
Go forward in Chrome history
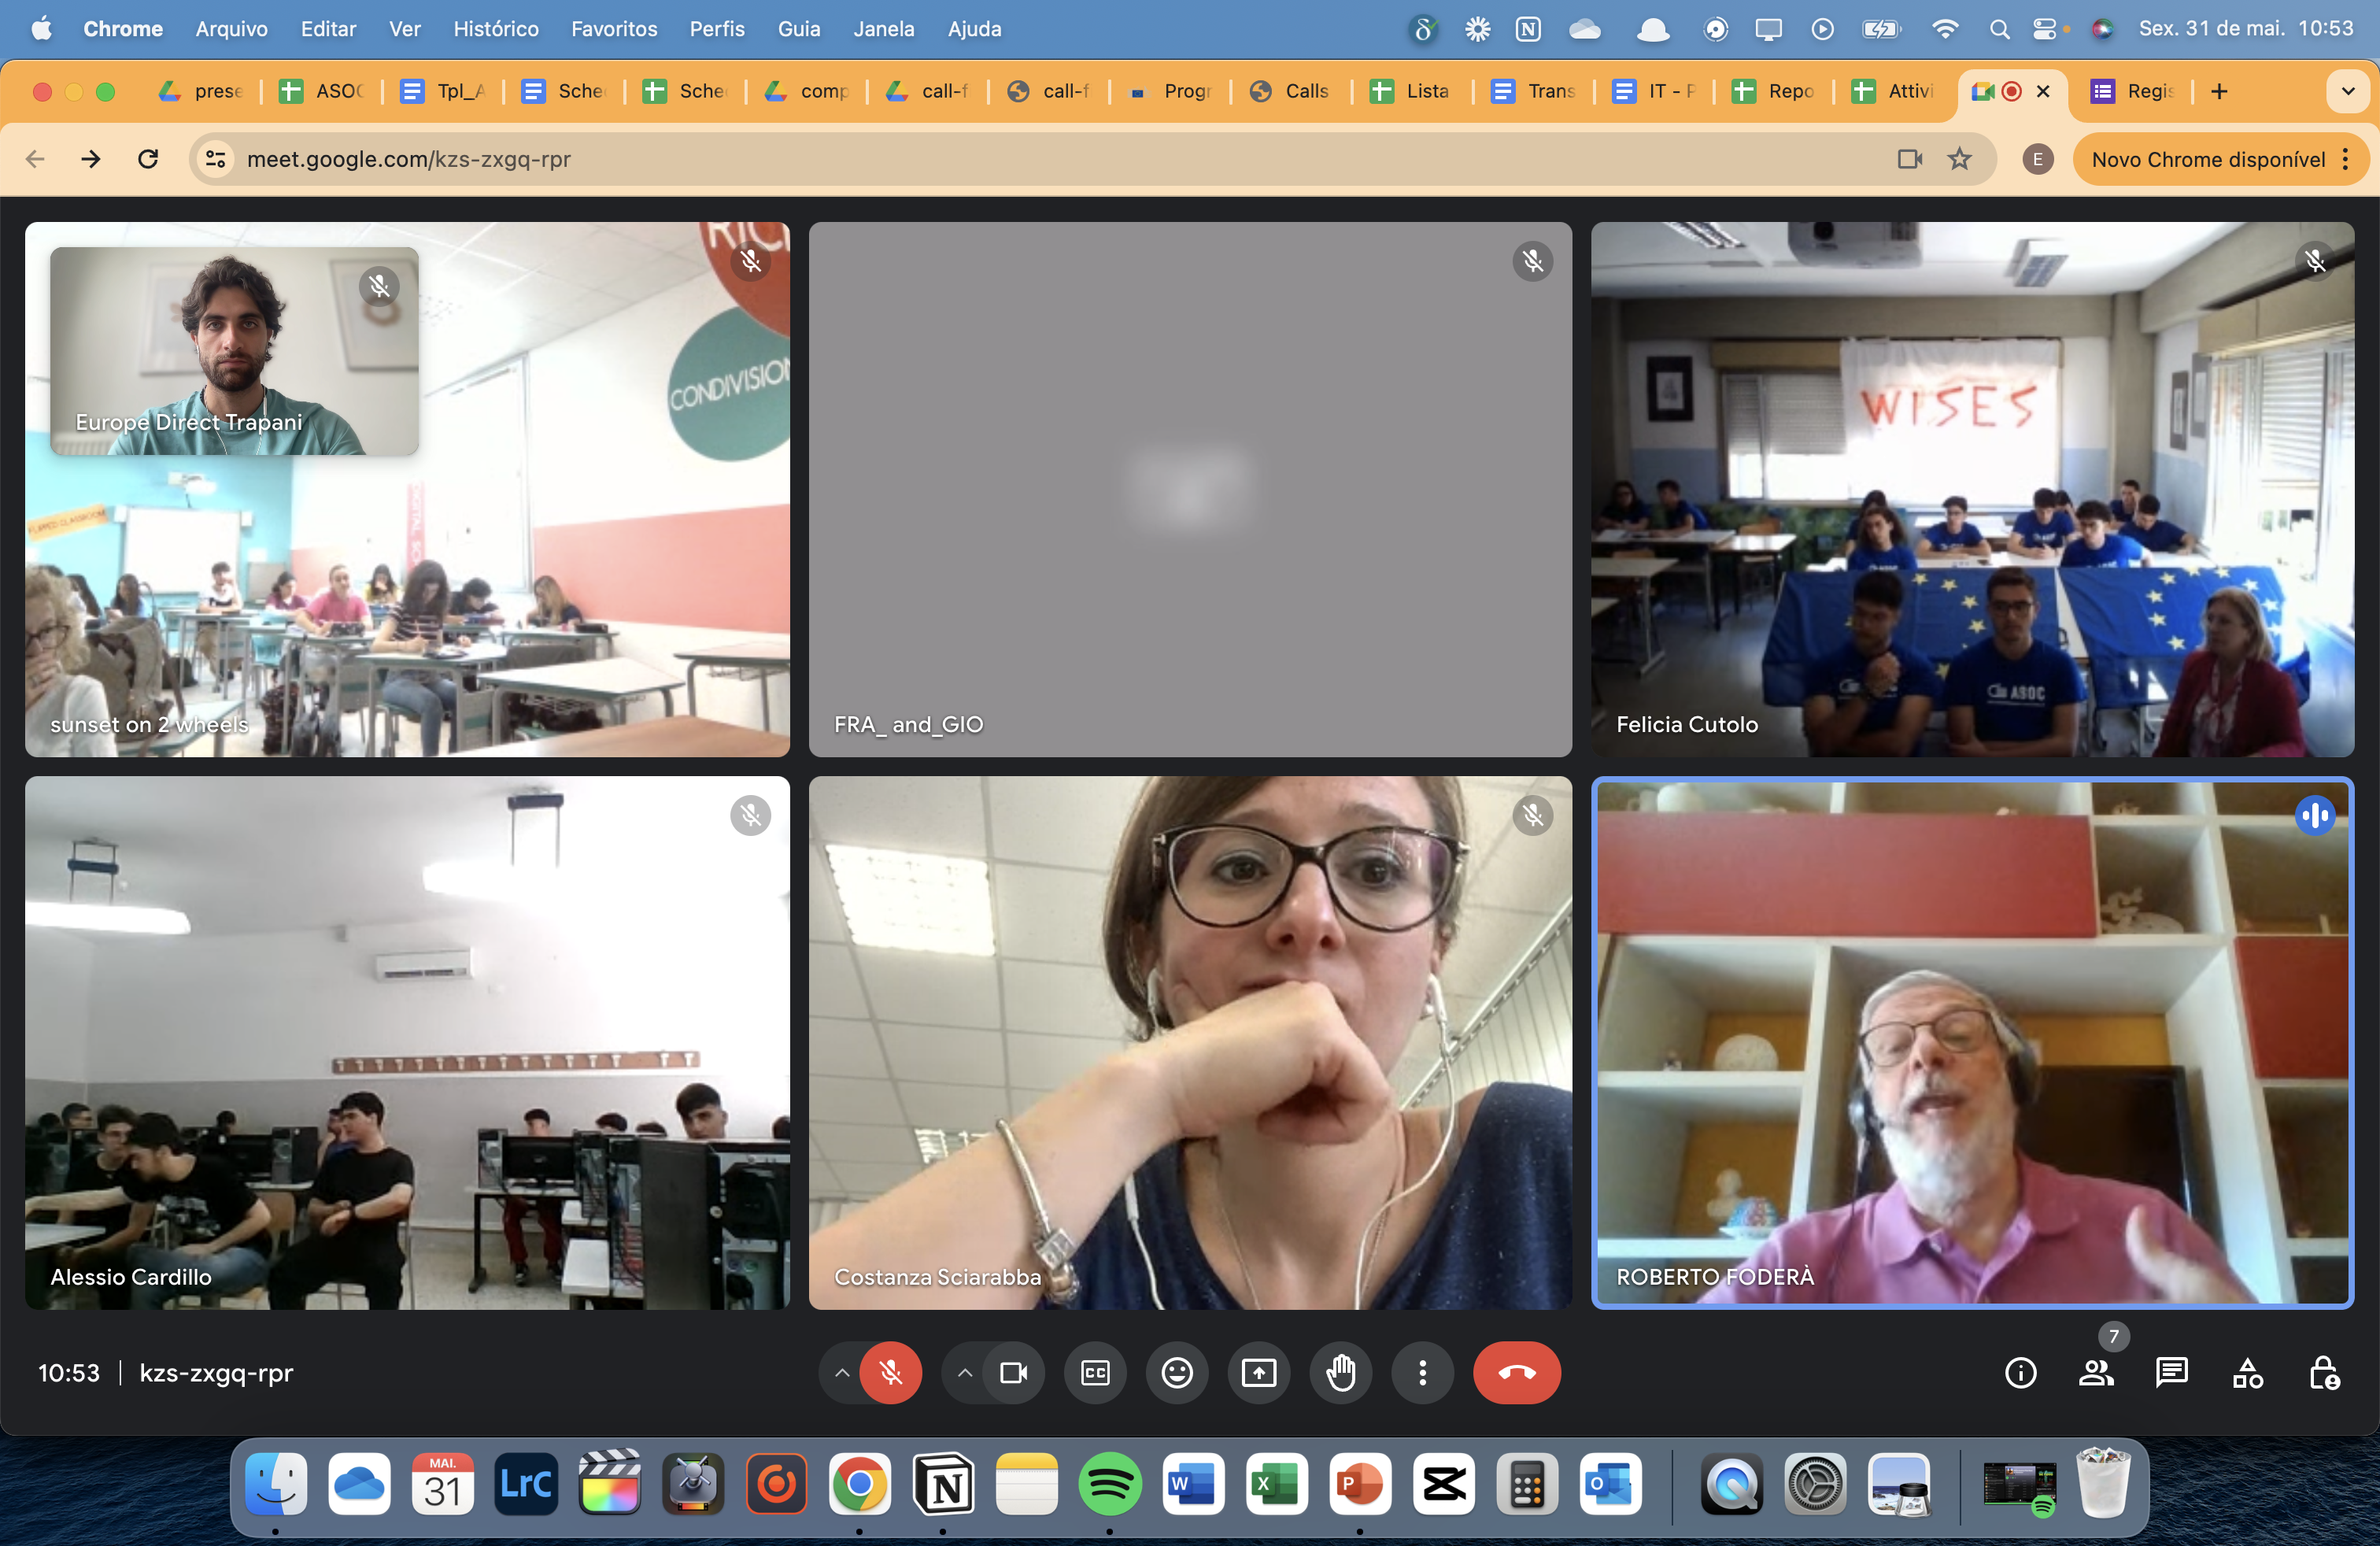coord(91,159)
